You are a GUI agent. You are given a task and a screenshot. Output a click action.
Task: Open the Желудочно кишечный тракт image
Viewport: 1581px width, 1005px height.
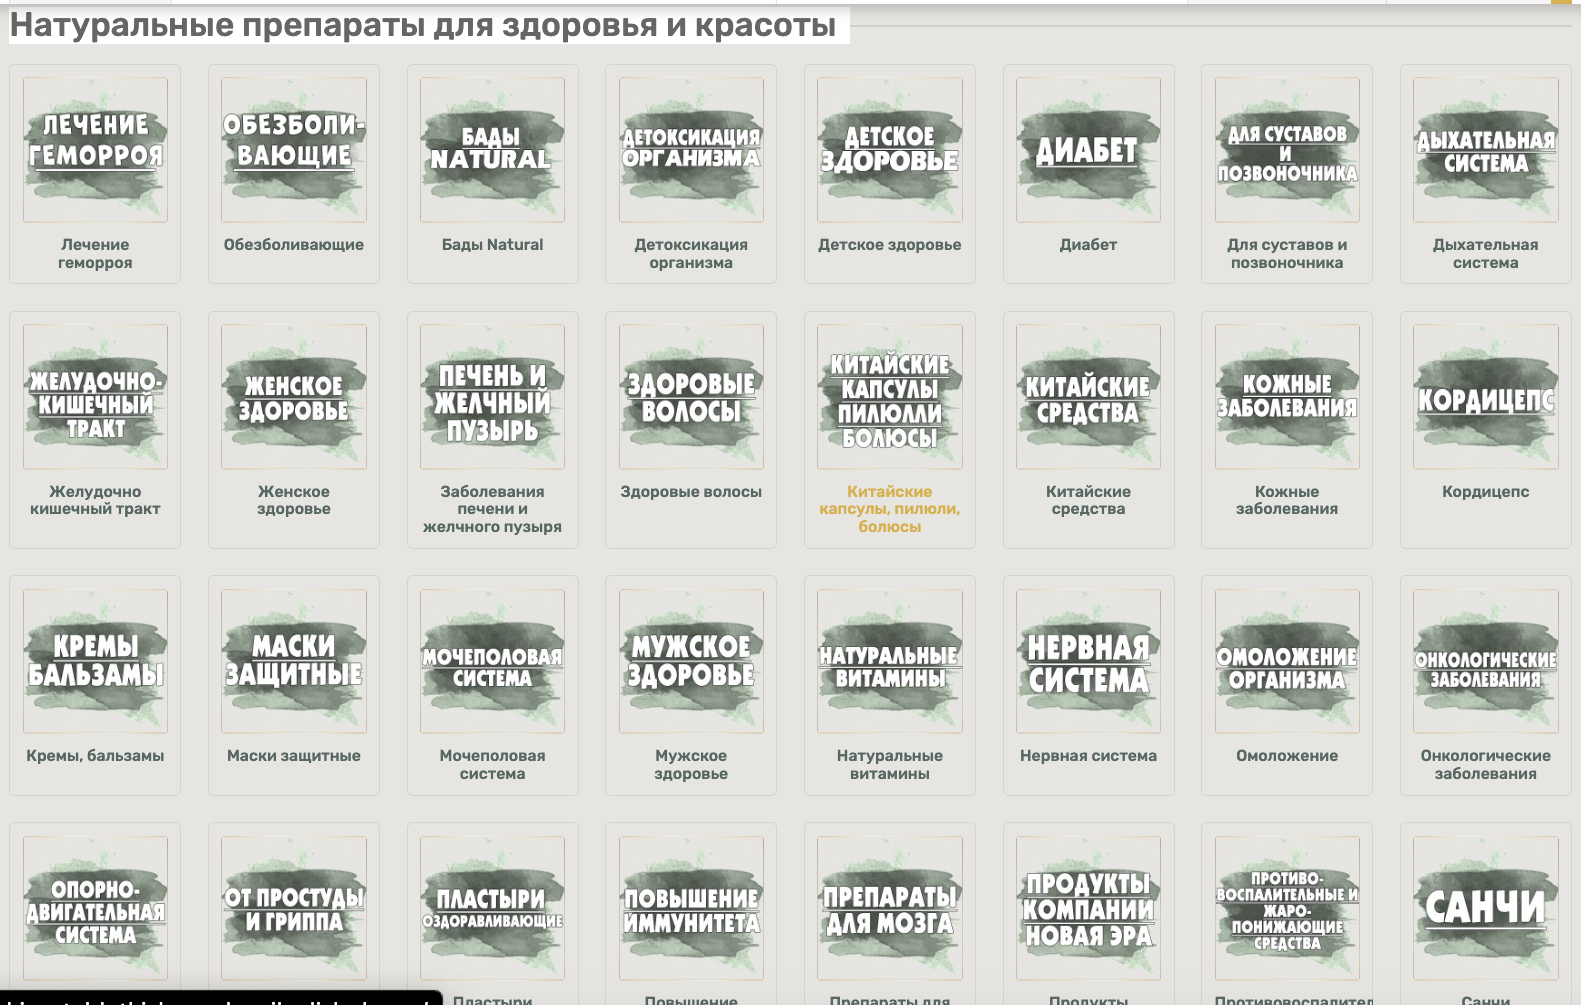(95, 397)
